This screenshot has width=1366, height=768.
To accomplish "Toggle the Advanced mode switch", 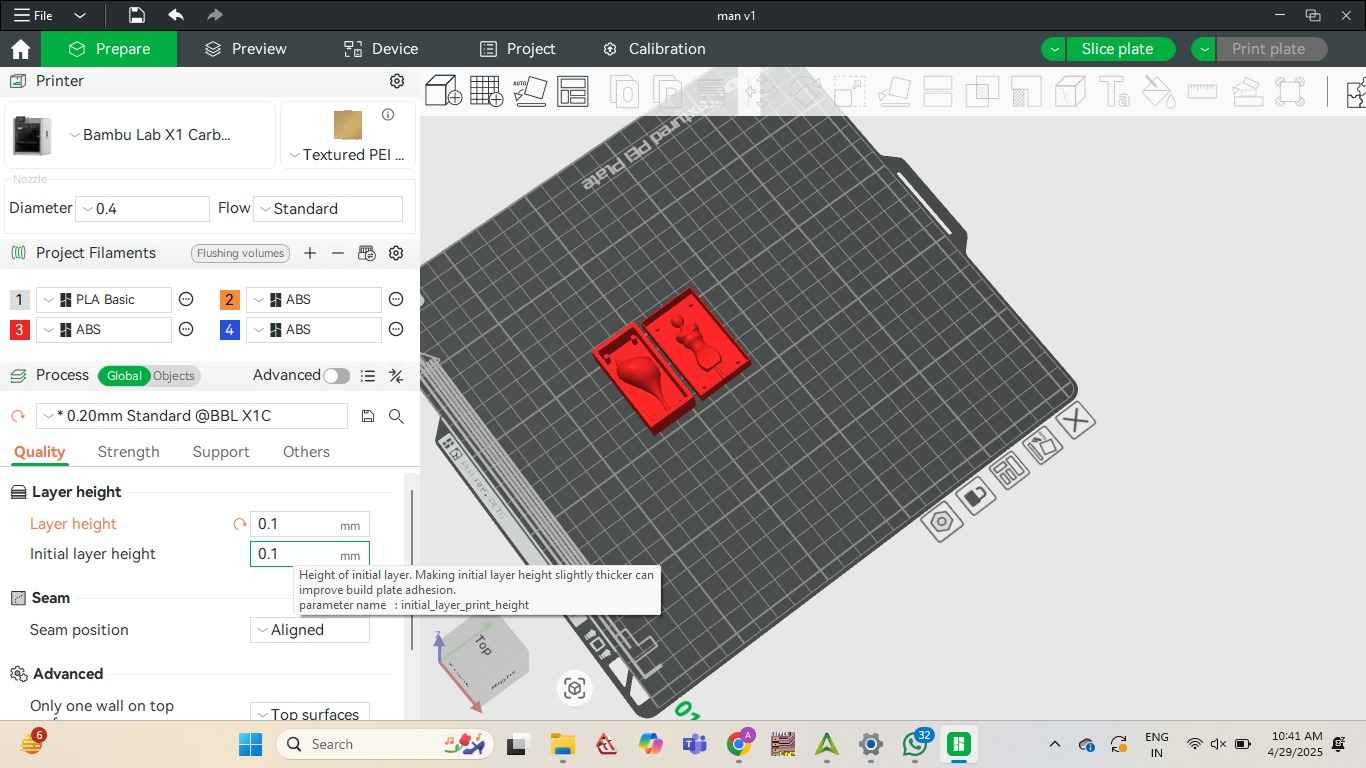I will click(337, 376).
